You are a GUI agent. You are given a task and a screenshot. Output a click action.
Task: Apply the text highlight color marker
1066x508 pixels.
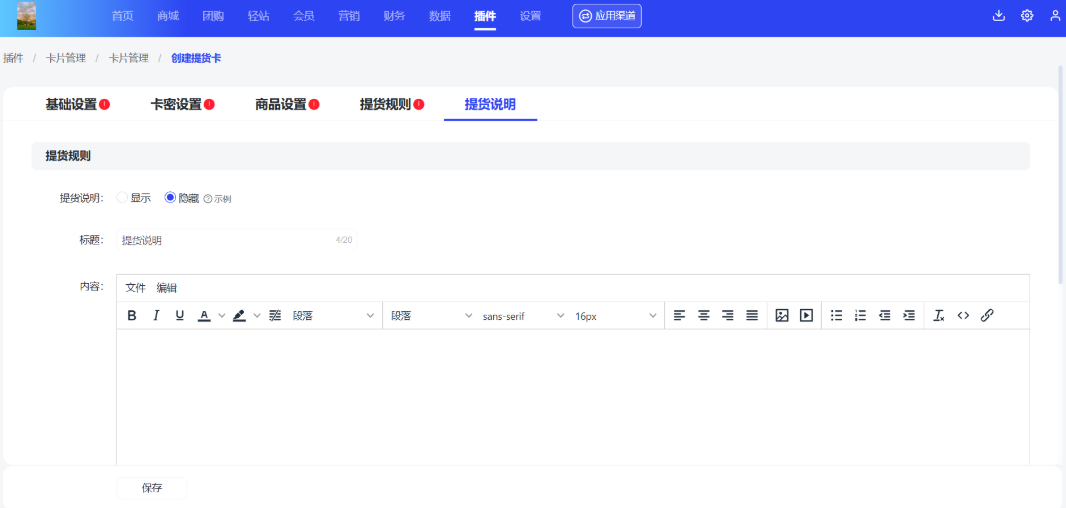click(240, 316)
